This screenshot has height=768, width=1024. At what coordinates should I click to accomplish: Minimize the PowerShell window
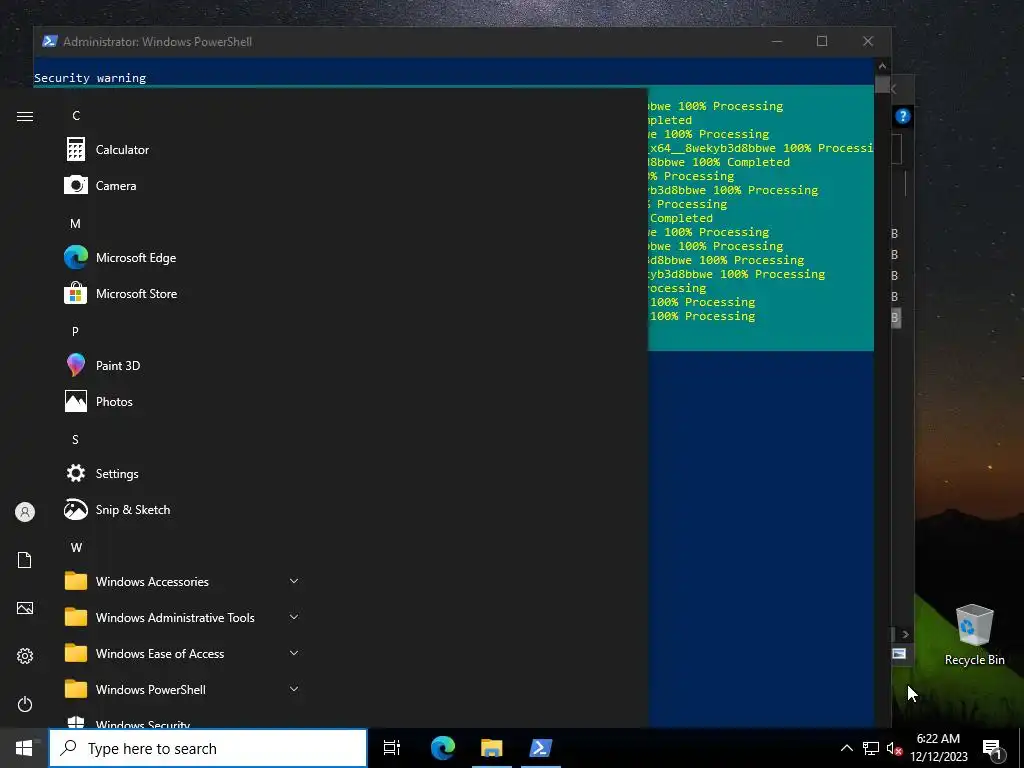click(776, 41)
